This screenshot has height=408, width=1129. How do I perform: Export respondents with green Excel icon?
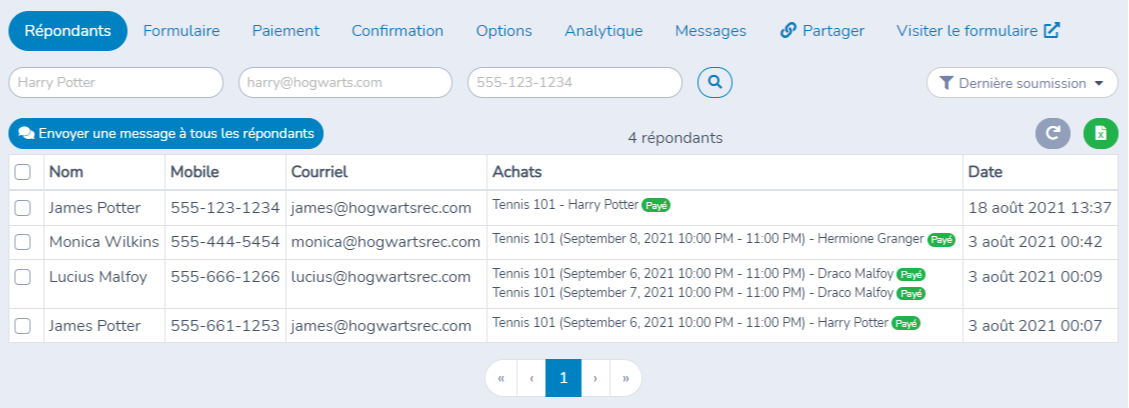point(1101,134)
